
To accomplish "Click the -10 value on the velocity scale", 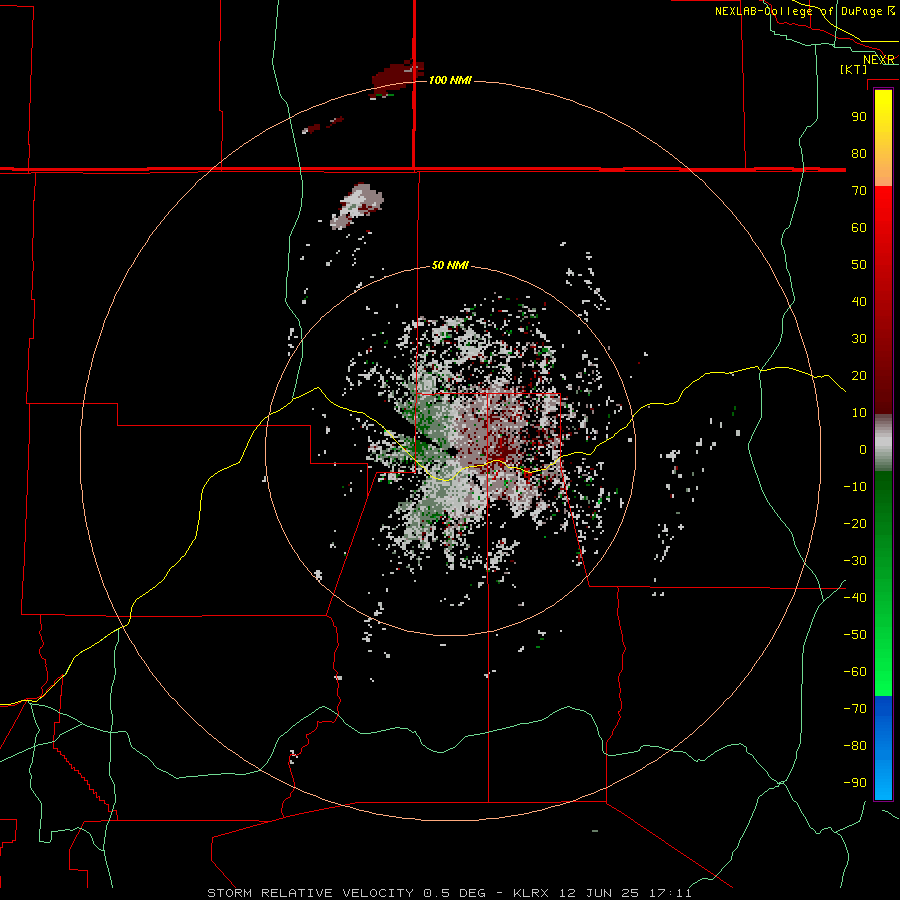I will tap(855, 487).
